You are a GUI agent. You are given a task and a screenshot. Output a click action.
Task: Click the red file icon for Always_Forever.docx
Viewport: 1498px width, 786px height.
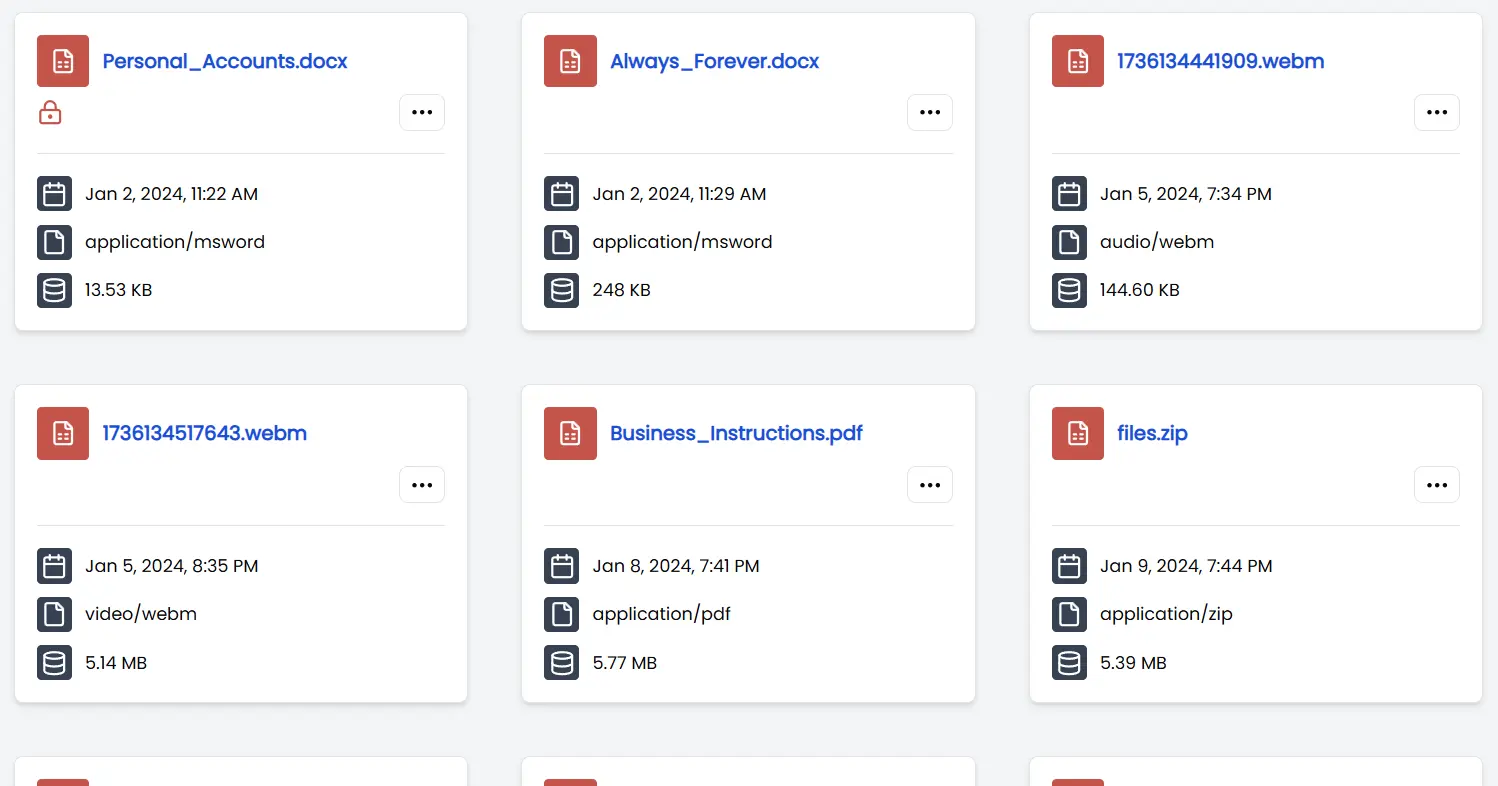[x=570, y=61]
